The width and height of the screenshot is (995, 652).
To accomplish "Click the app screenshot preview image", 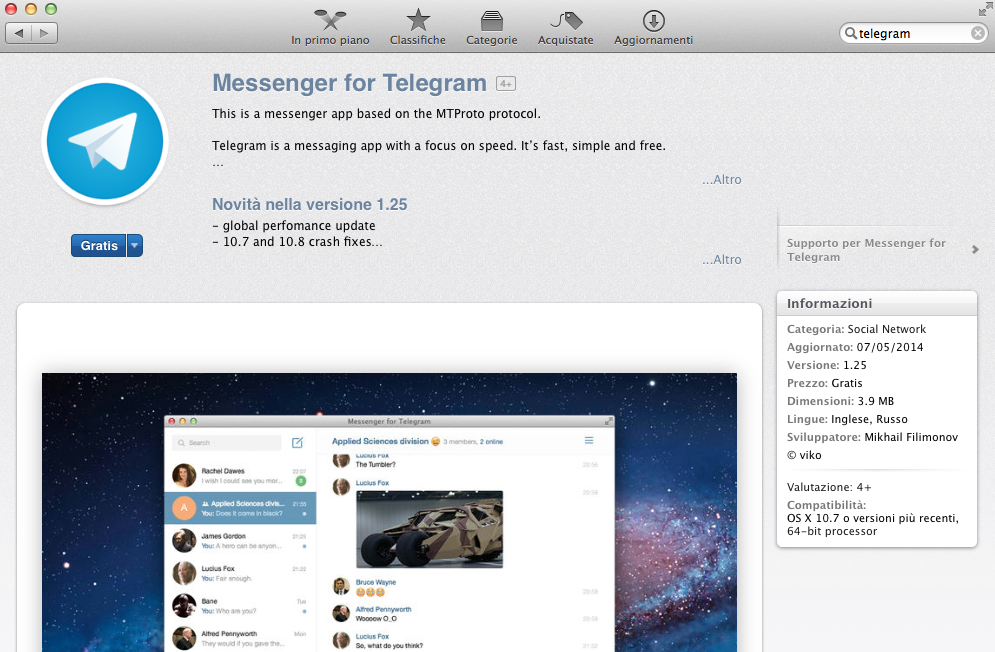I will point(389,512).
